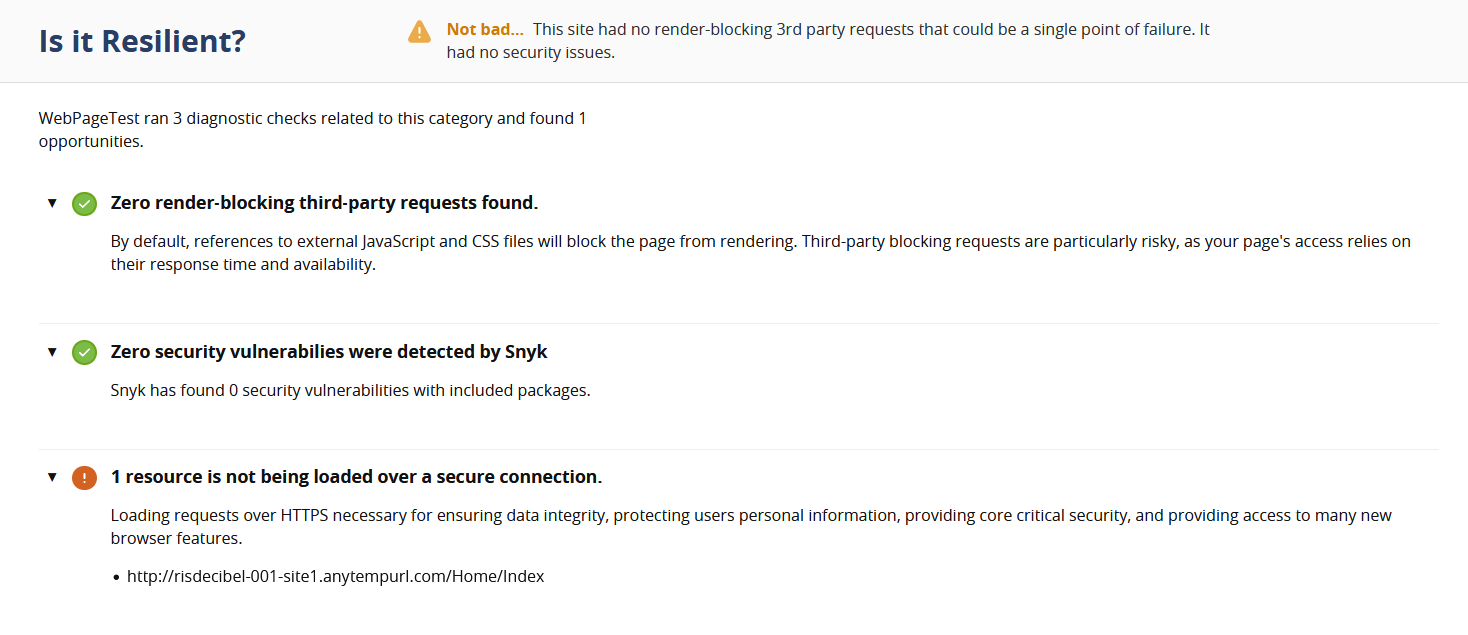Click the 'Is it Resilient?' heading

[x=142, y=41]
